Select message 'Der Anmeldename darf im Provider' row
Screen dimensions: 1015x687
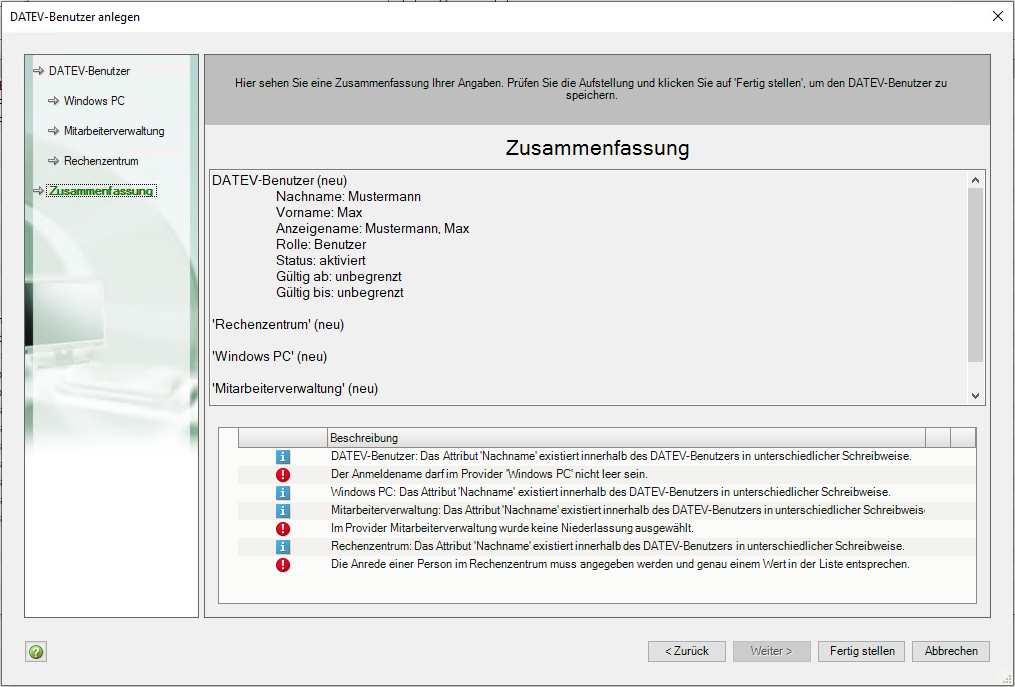pyautogui.click(x=607, y=475)
